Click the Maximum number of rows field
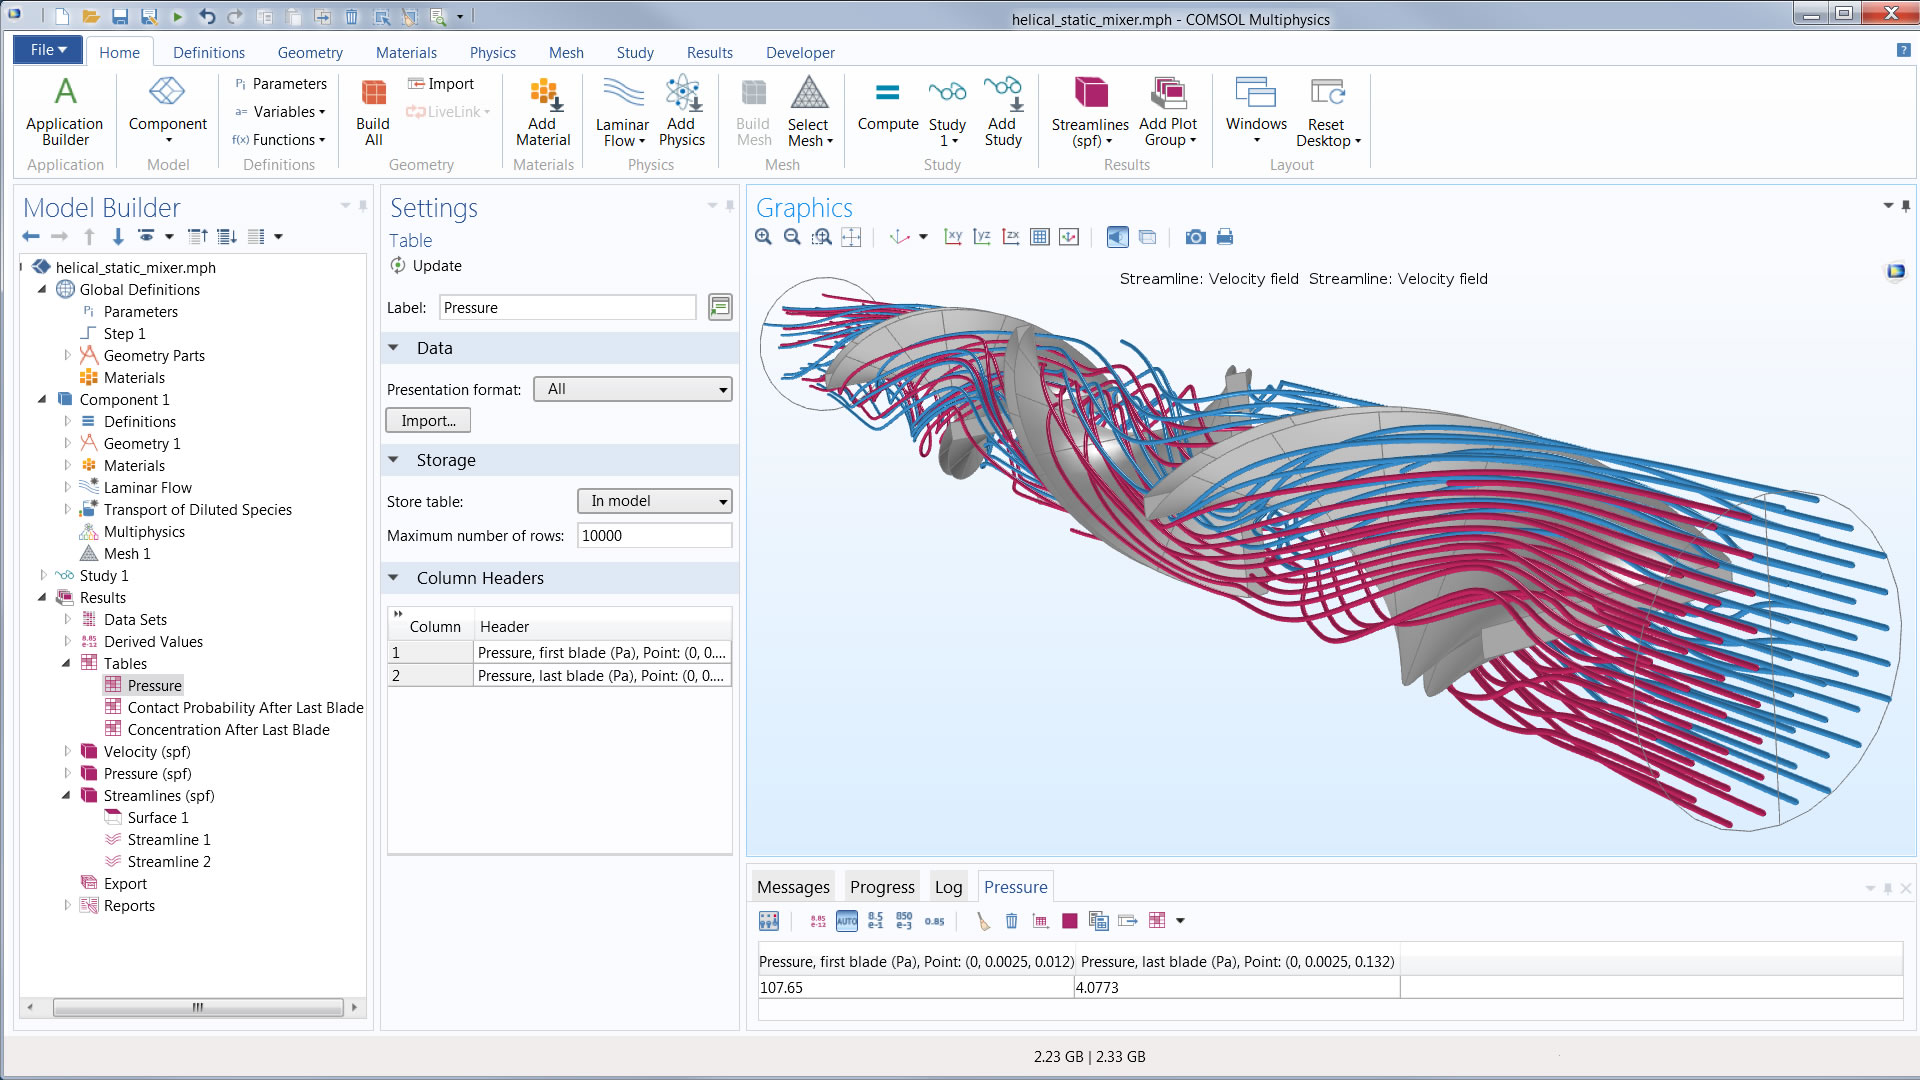 [655, 536]
